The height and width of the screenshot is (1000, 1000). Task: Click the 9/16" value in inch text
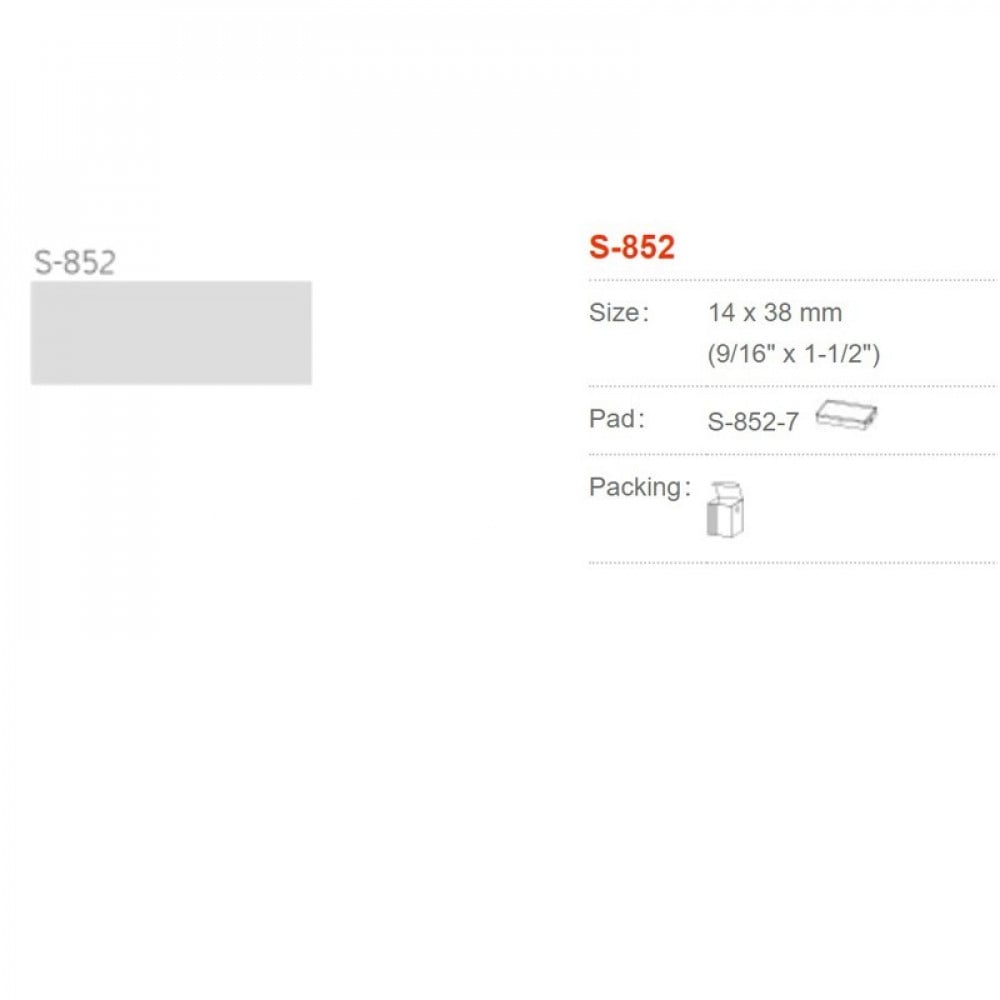[x=740, y=354]
